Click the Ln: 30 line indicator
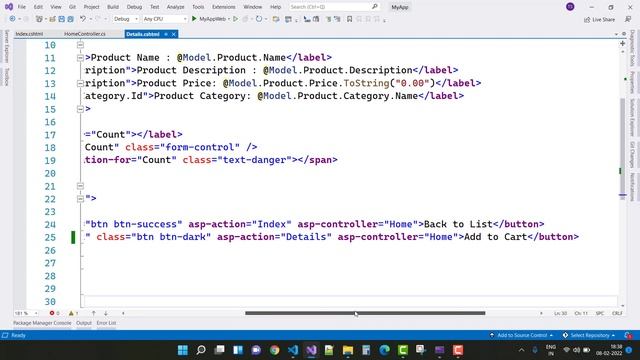Screen dimensions: 640x360 [560, 313]
